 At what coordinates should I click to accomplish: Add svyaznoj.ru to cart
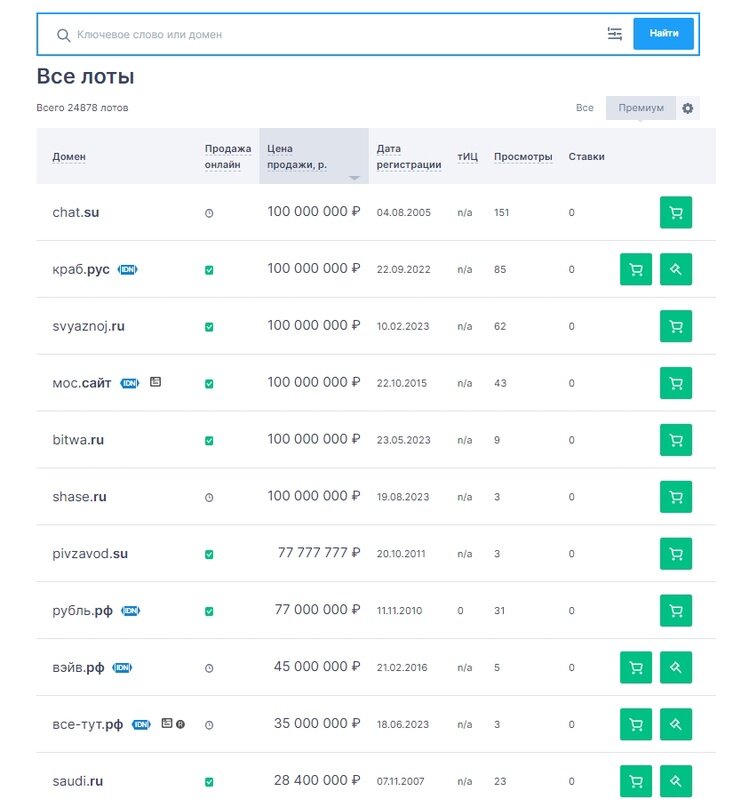[x=676, y=326]
